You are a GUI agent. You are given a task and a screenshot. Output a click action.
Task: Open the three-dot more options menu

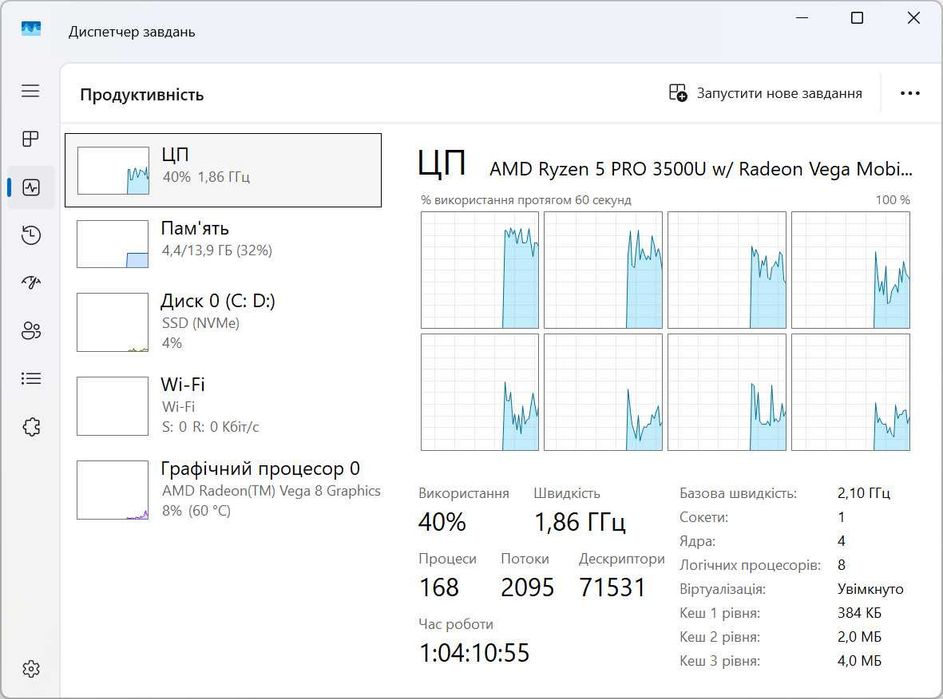pyautogui.click(x=910, y=93)
